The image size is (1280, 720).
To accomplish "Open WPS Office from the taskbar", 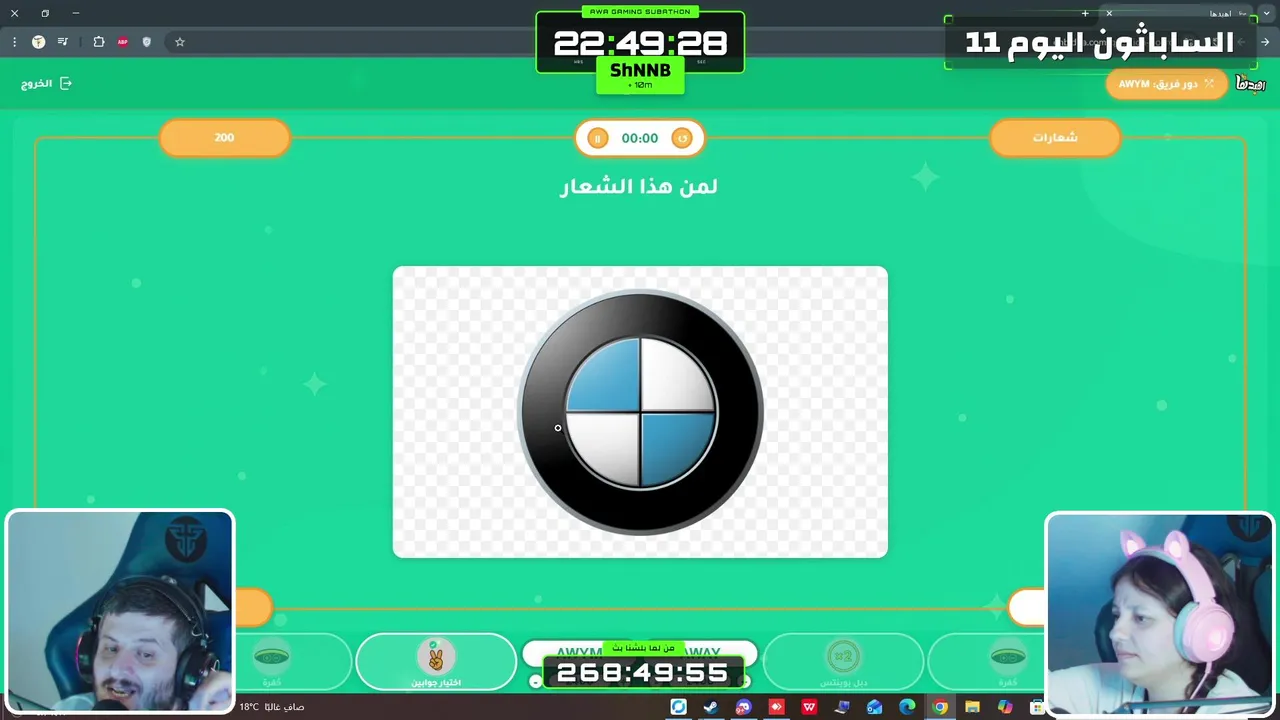I will pos(809,707).
